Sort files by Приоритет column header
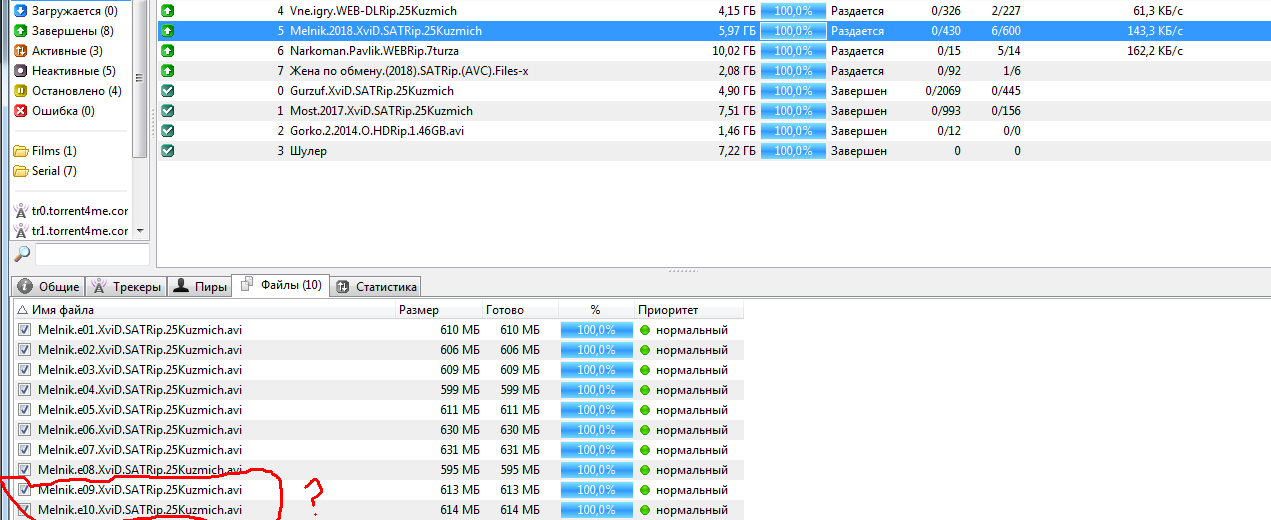Screen dimensions: 1271x520 688,310
